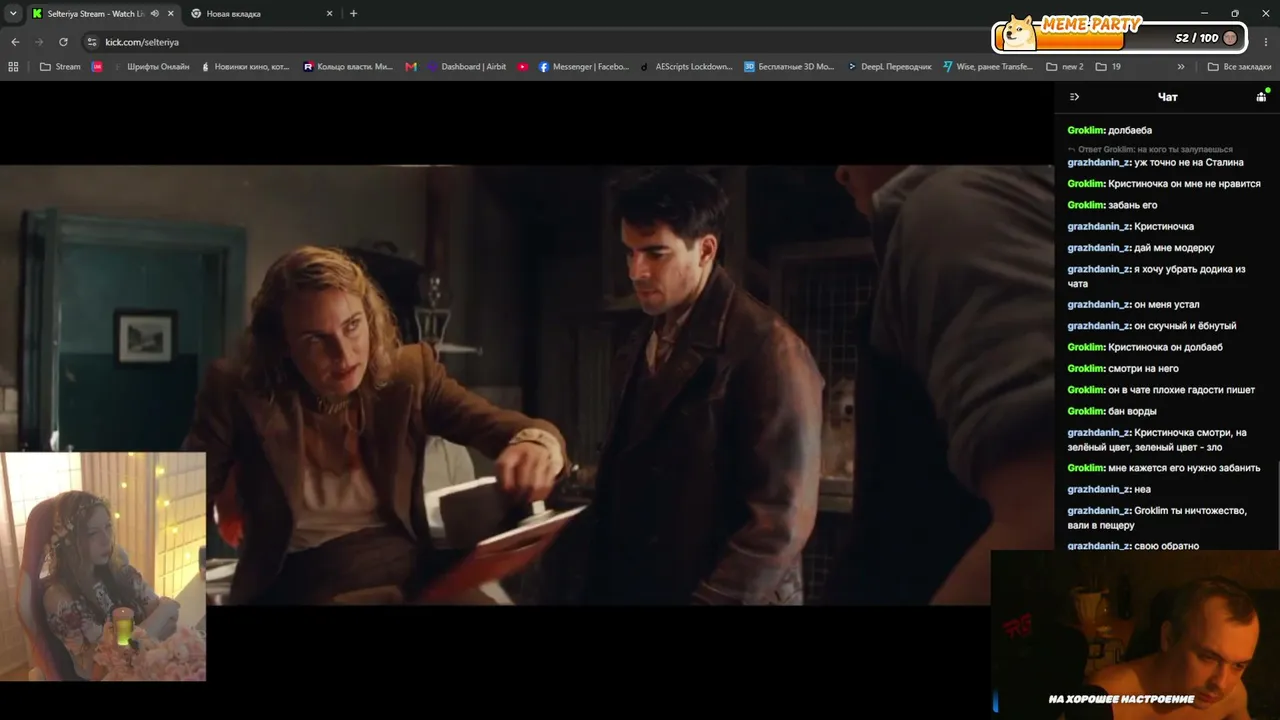Open the Все закладки folder
Image resolution: width=1280 pixels, height=720 pixels.
pos(1239,67)
